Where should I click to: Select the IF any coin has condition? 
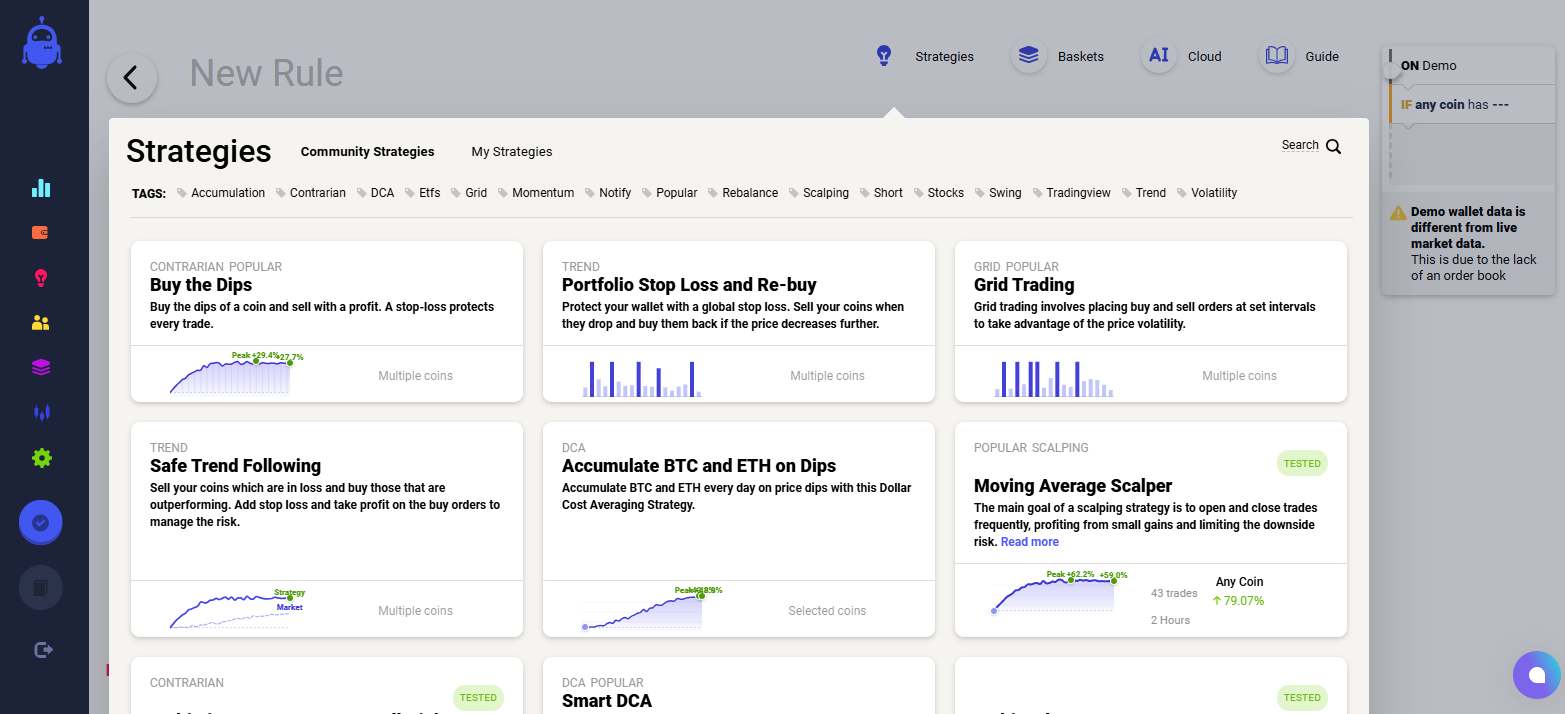tap(1471, 104)
